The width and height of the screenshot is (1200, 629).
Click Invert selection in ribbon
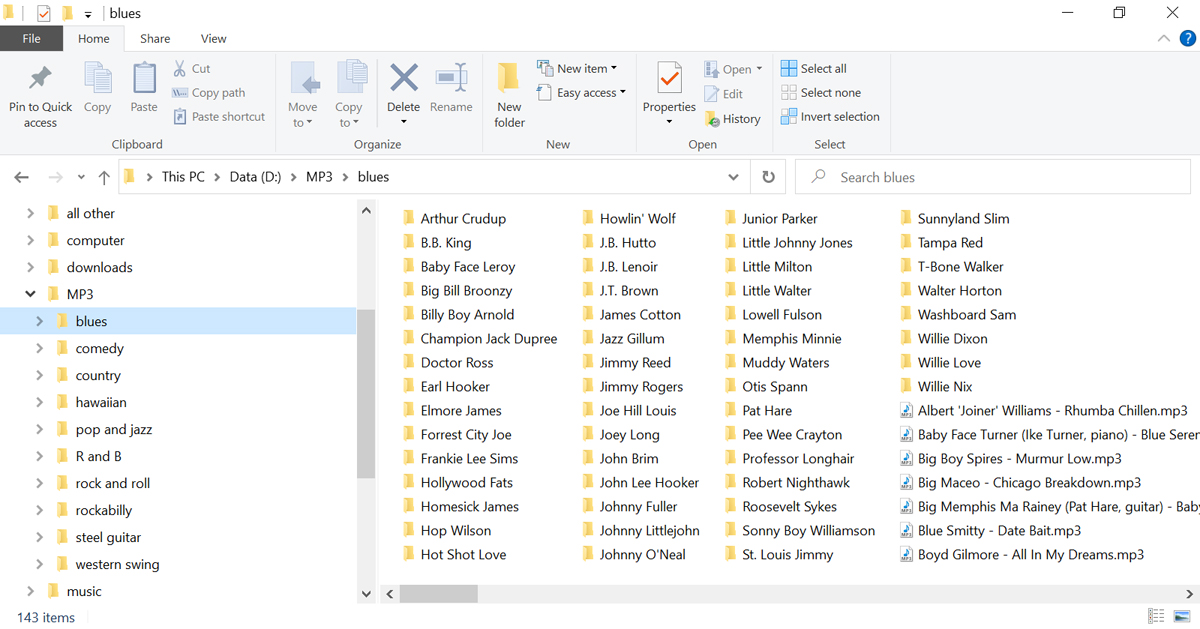pyautogui.click(x=830, y=117)
